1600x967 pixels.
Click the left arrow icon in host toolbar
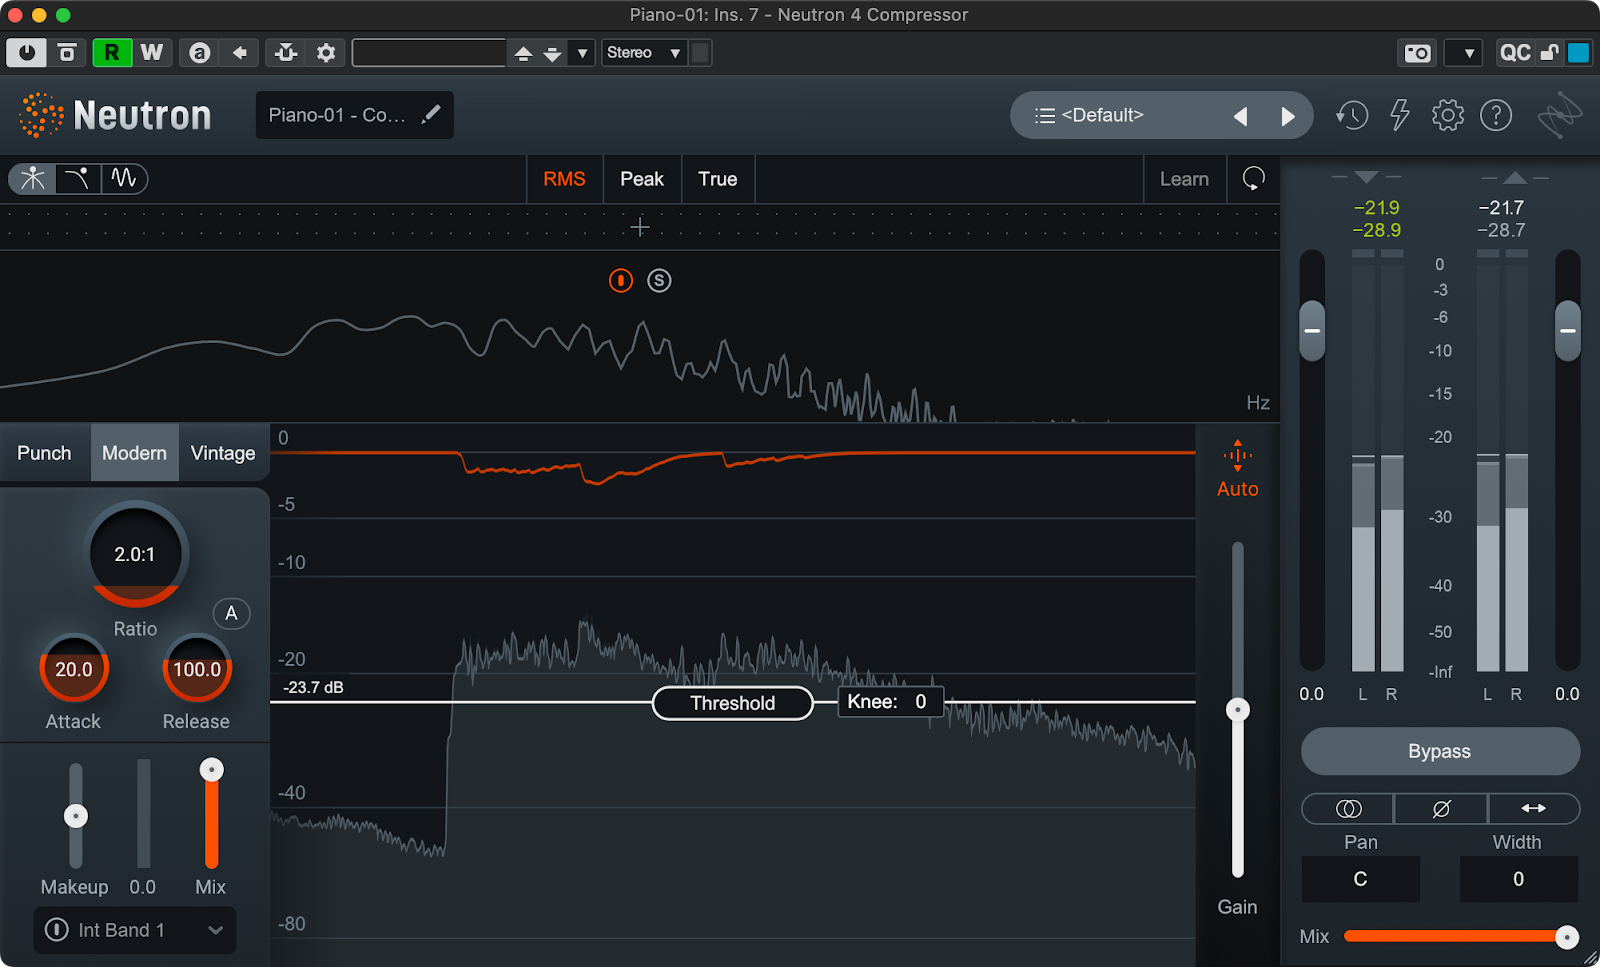tap(240, 53)
